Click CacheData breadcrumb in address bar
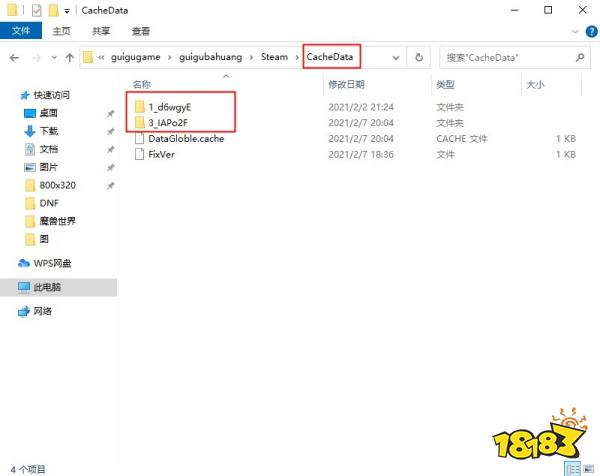The image size is (600, 476). [329, 57]
